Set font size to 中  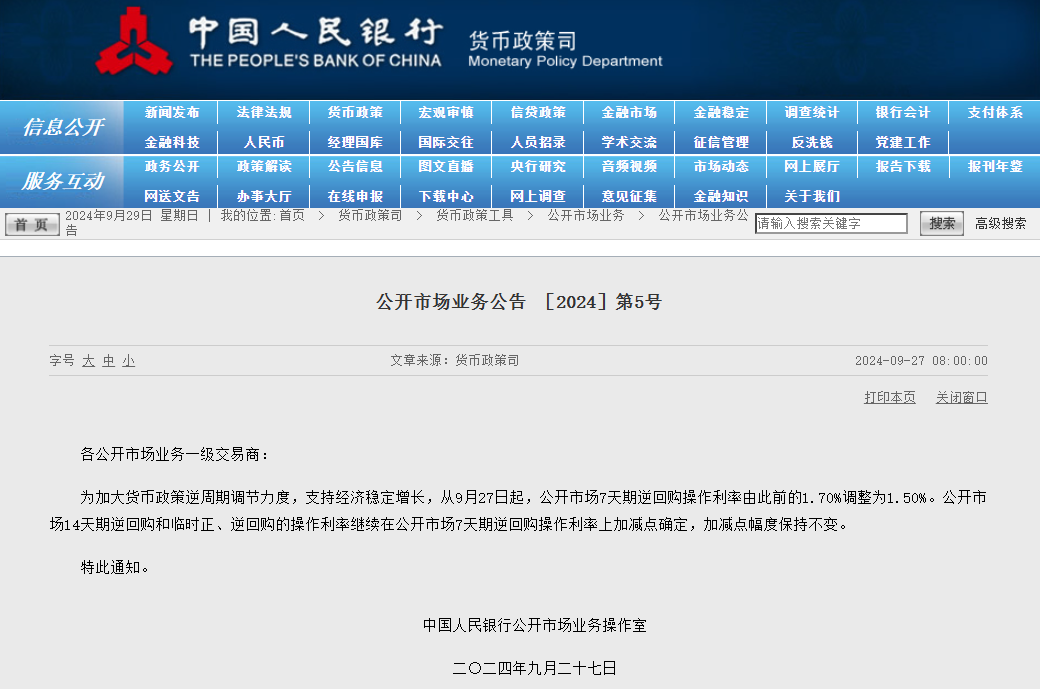(x=108, y=361)
